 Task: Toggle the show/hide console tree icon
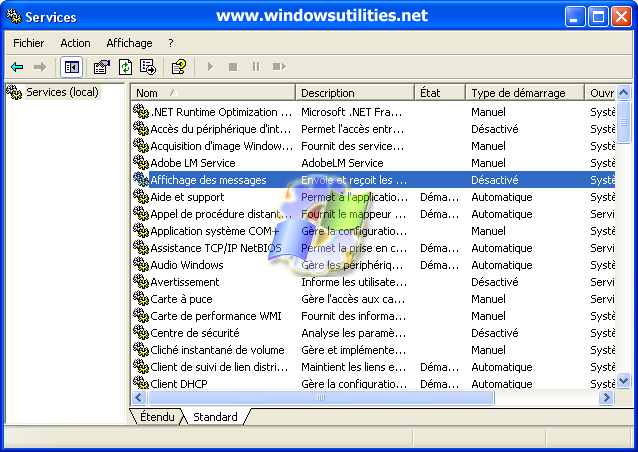pyautogui.click(x=71, y=67)
